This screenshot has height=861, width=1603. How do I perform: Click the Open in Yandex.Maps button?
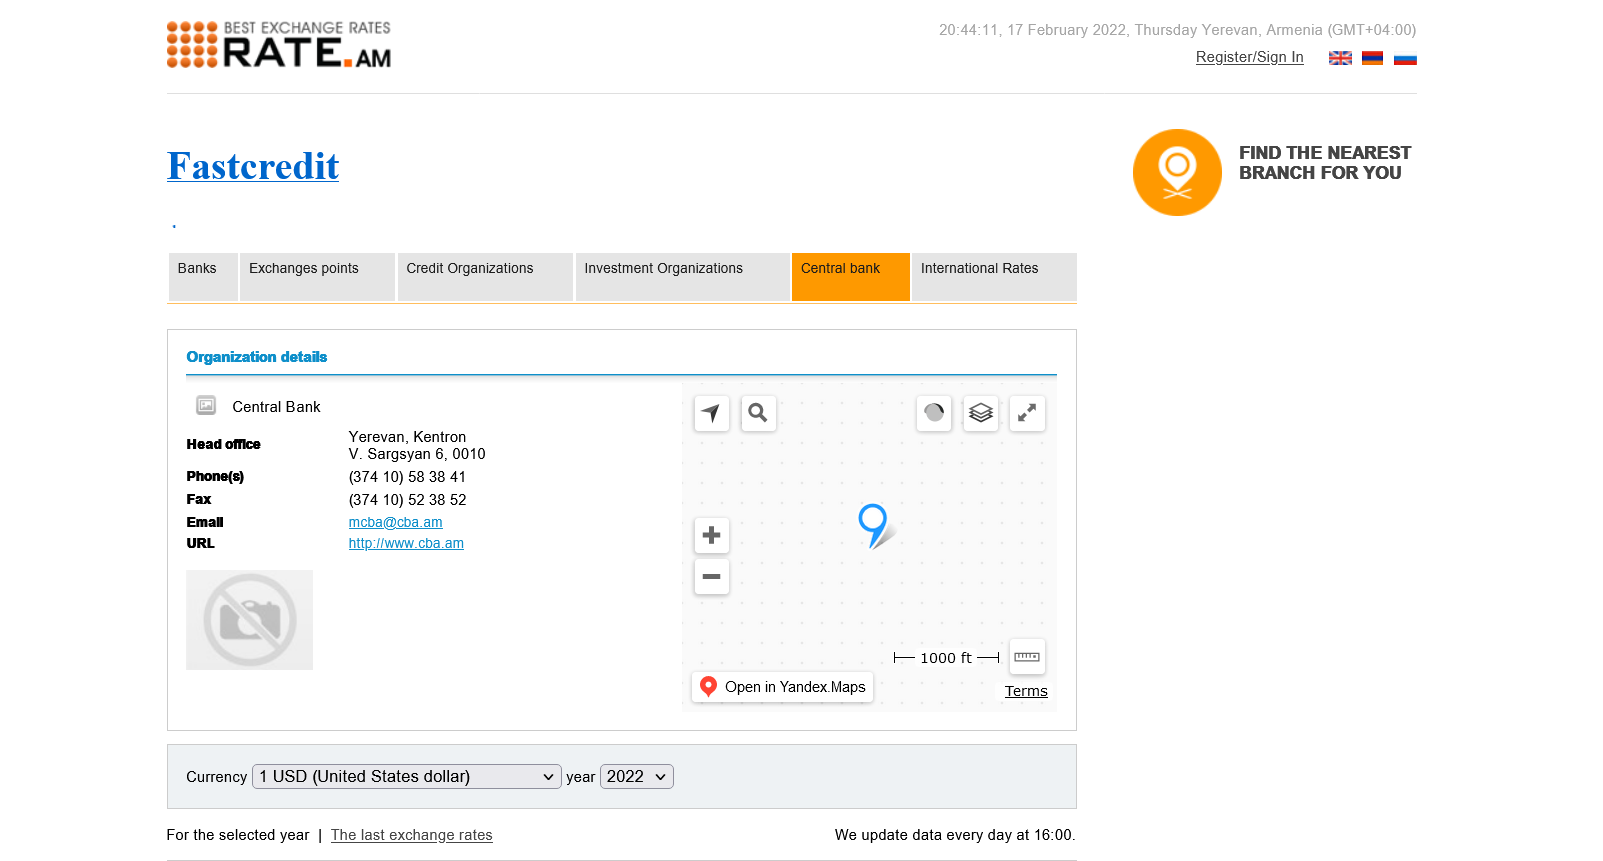click(782, 687)
